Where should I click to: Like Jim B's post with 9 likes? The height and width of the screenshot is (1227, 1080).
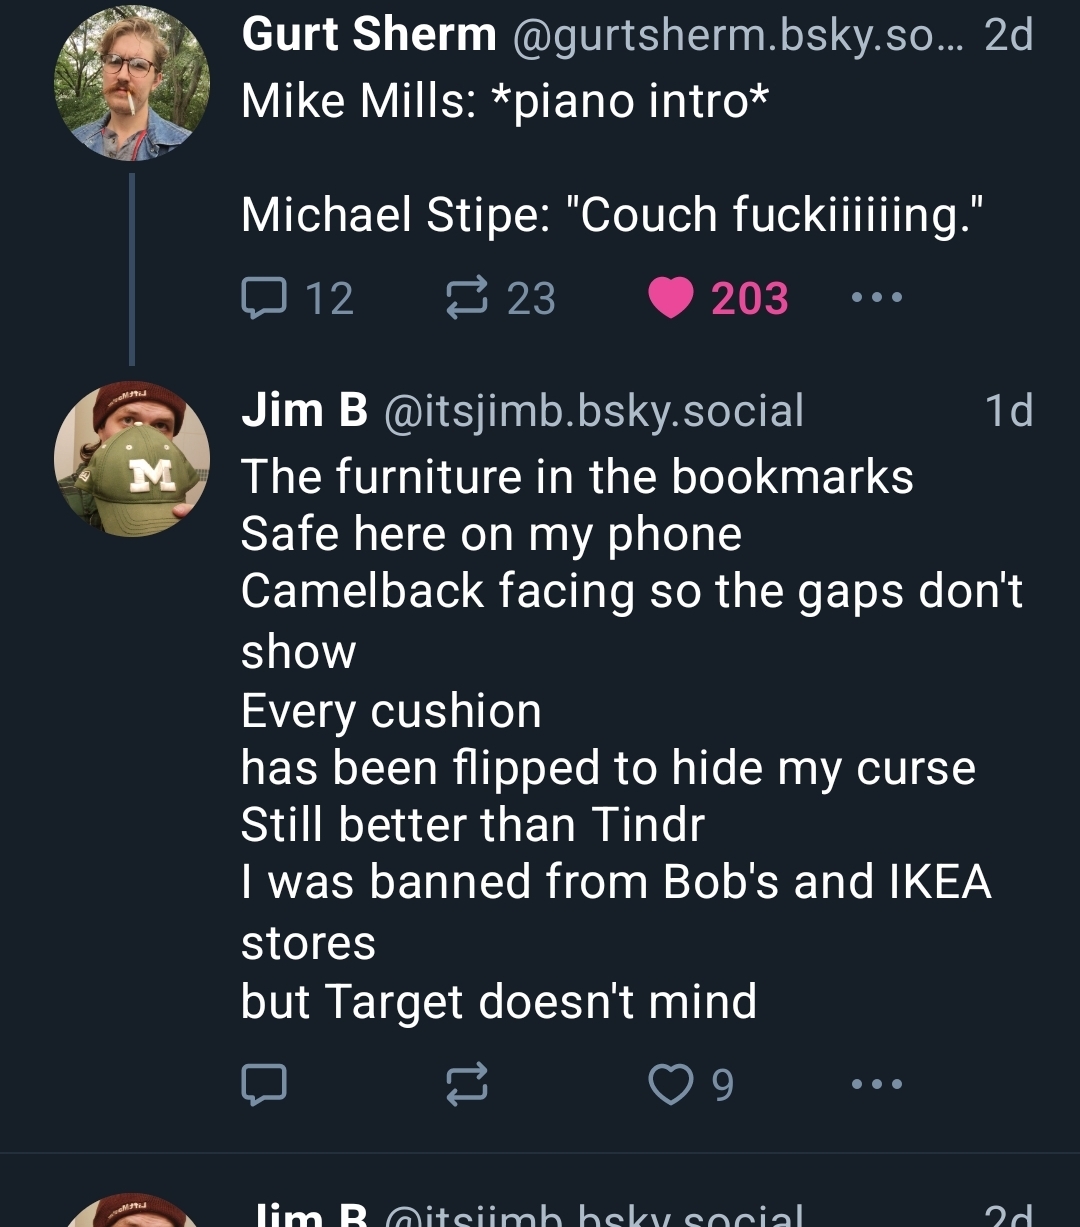(670, 1084)
